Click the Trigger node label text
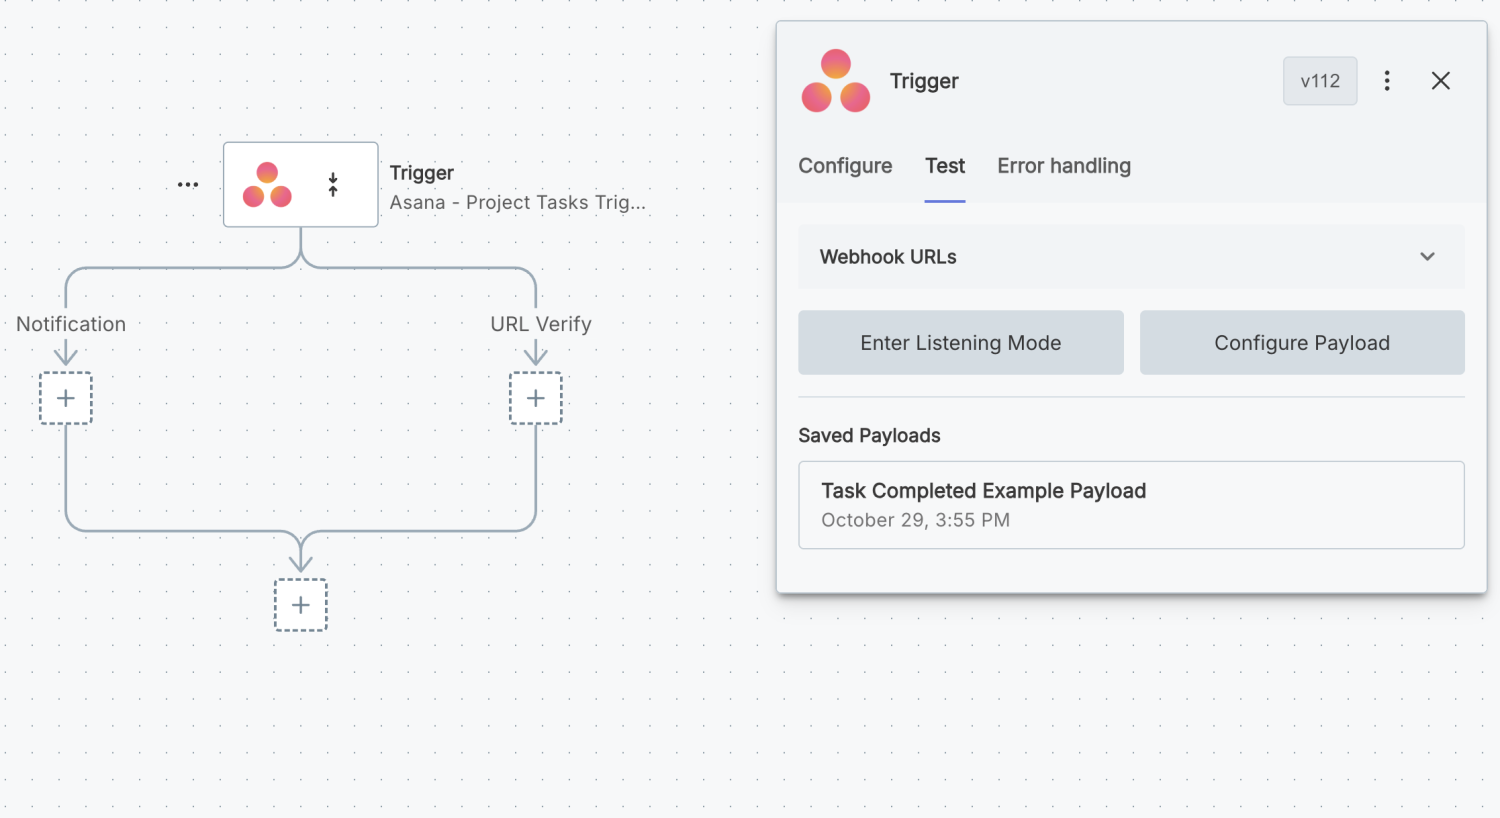Screen dimensions: 1500x818 (x=421, y=172)
